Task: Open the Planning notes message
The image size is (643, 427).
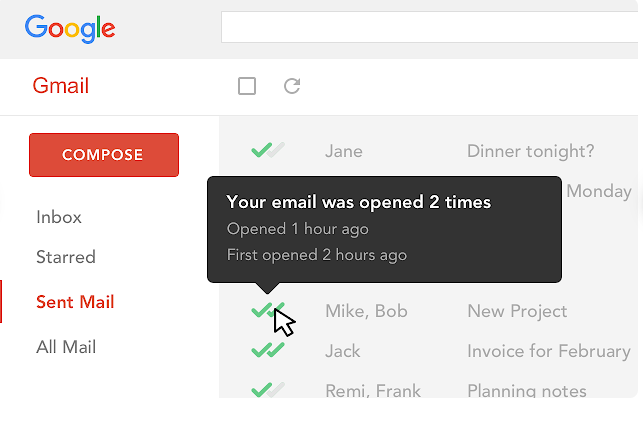Action: tap(527, 390)
